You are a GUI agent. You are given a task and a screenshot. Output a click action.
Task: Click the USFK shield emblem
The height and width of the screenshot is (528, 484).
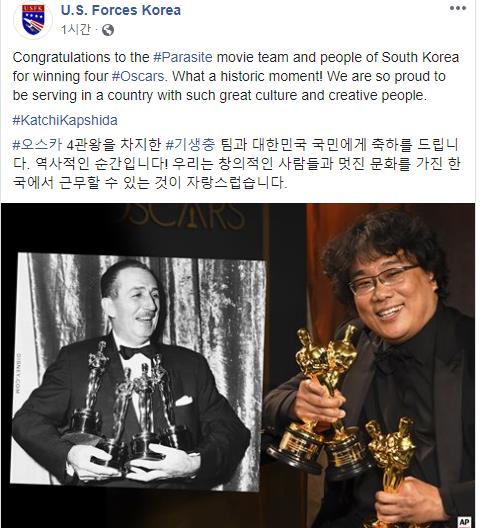33,19
